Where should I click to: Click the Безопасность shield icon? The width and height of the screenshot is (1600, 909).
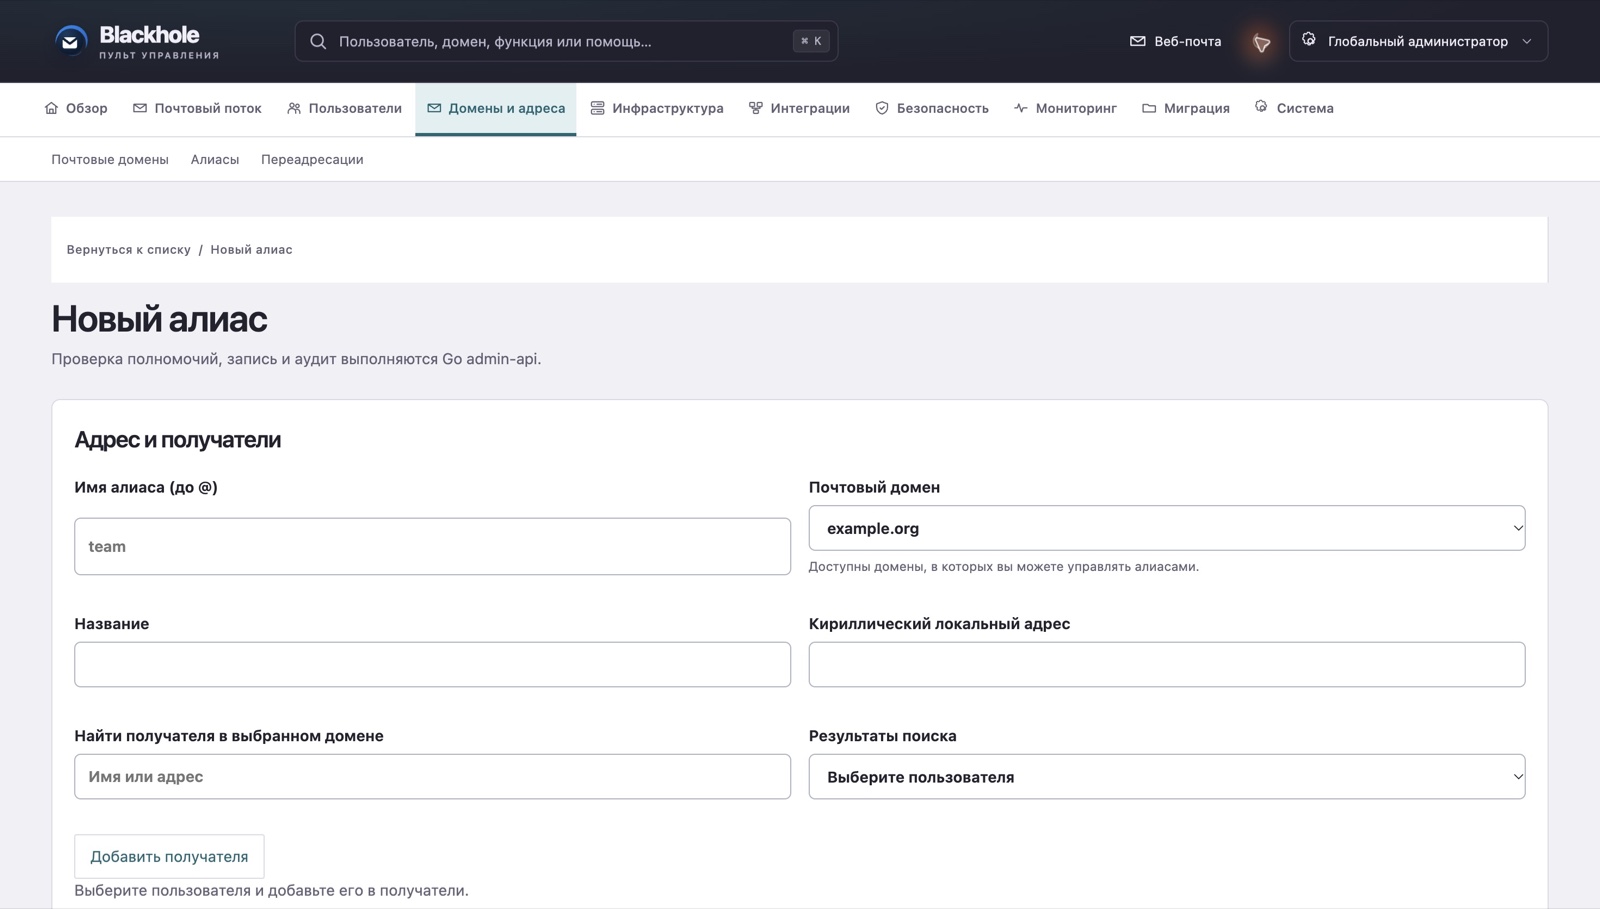tap(882, 108)
